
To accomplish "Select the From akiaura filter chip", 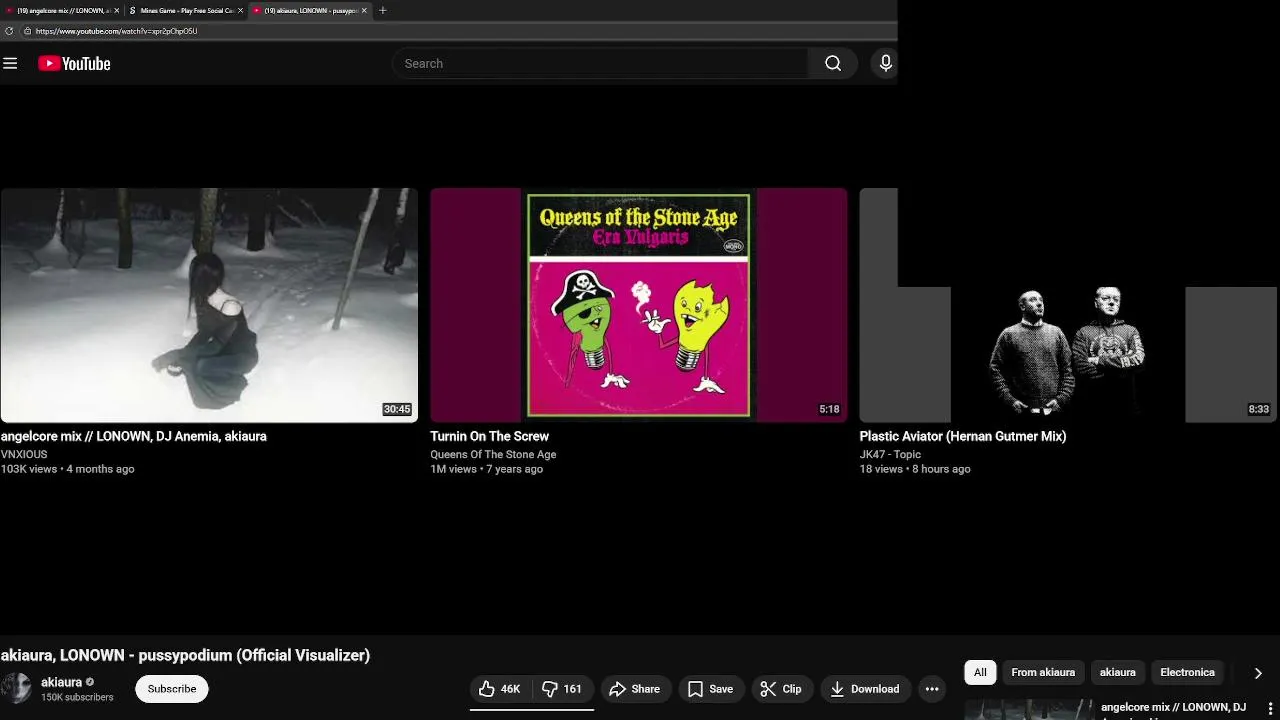I will coord(1043,672).
